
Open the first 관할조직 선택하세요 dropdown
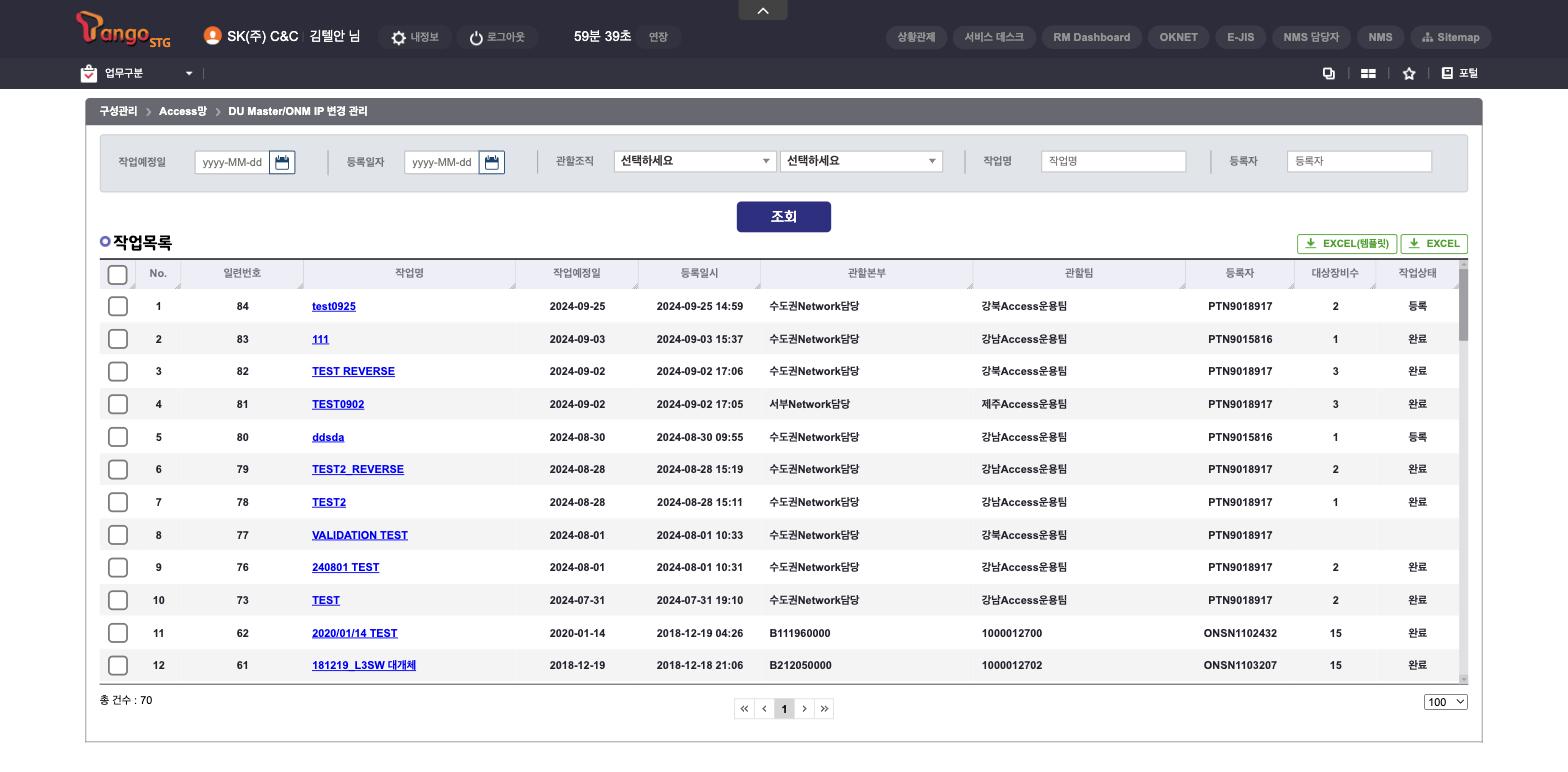click(695, 161)
